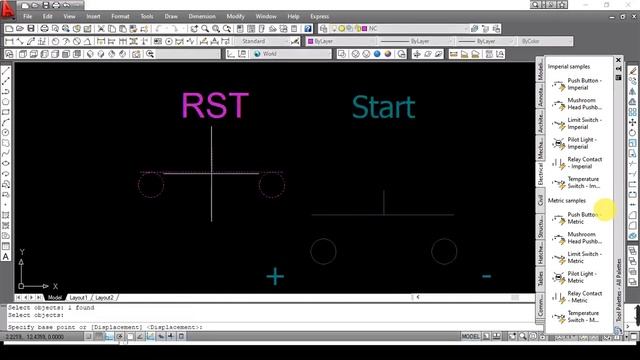Toggle Dynamic Input in the status bar
The width and height of the screenshot is (640, 360).
click(161, 336)
